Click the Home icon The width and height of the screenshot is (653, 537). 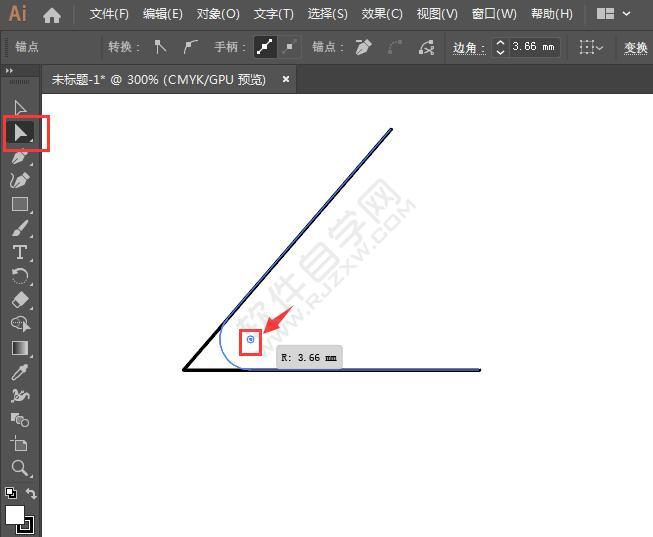pos(52,15)
